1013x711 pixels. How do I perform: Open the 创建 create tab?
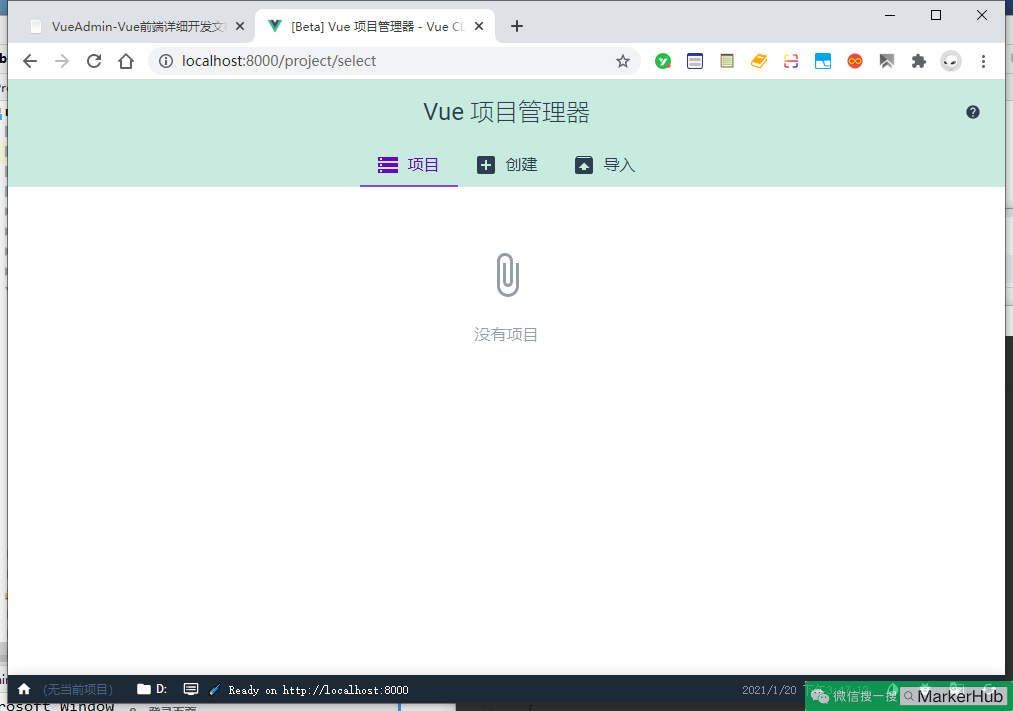click(507, 165)
